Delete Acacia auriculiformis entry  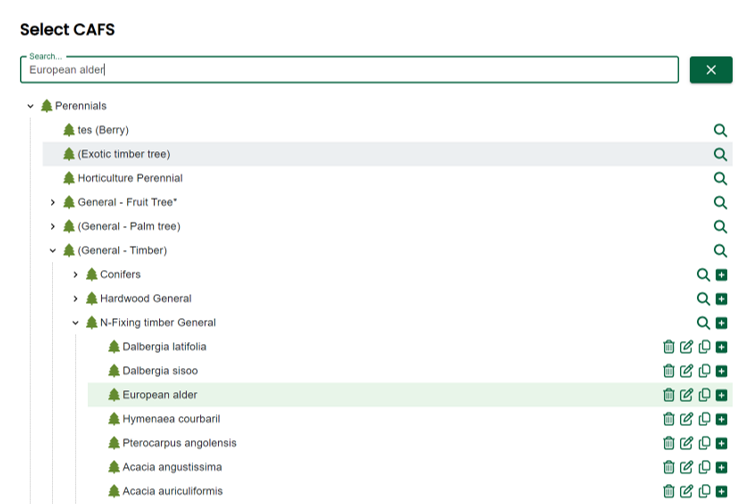668,491
